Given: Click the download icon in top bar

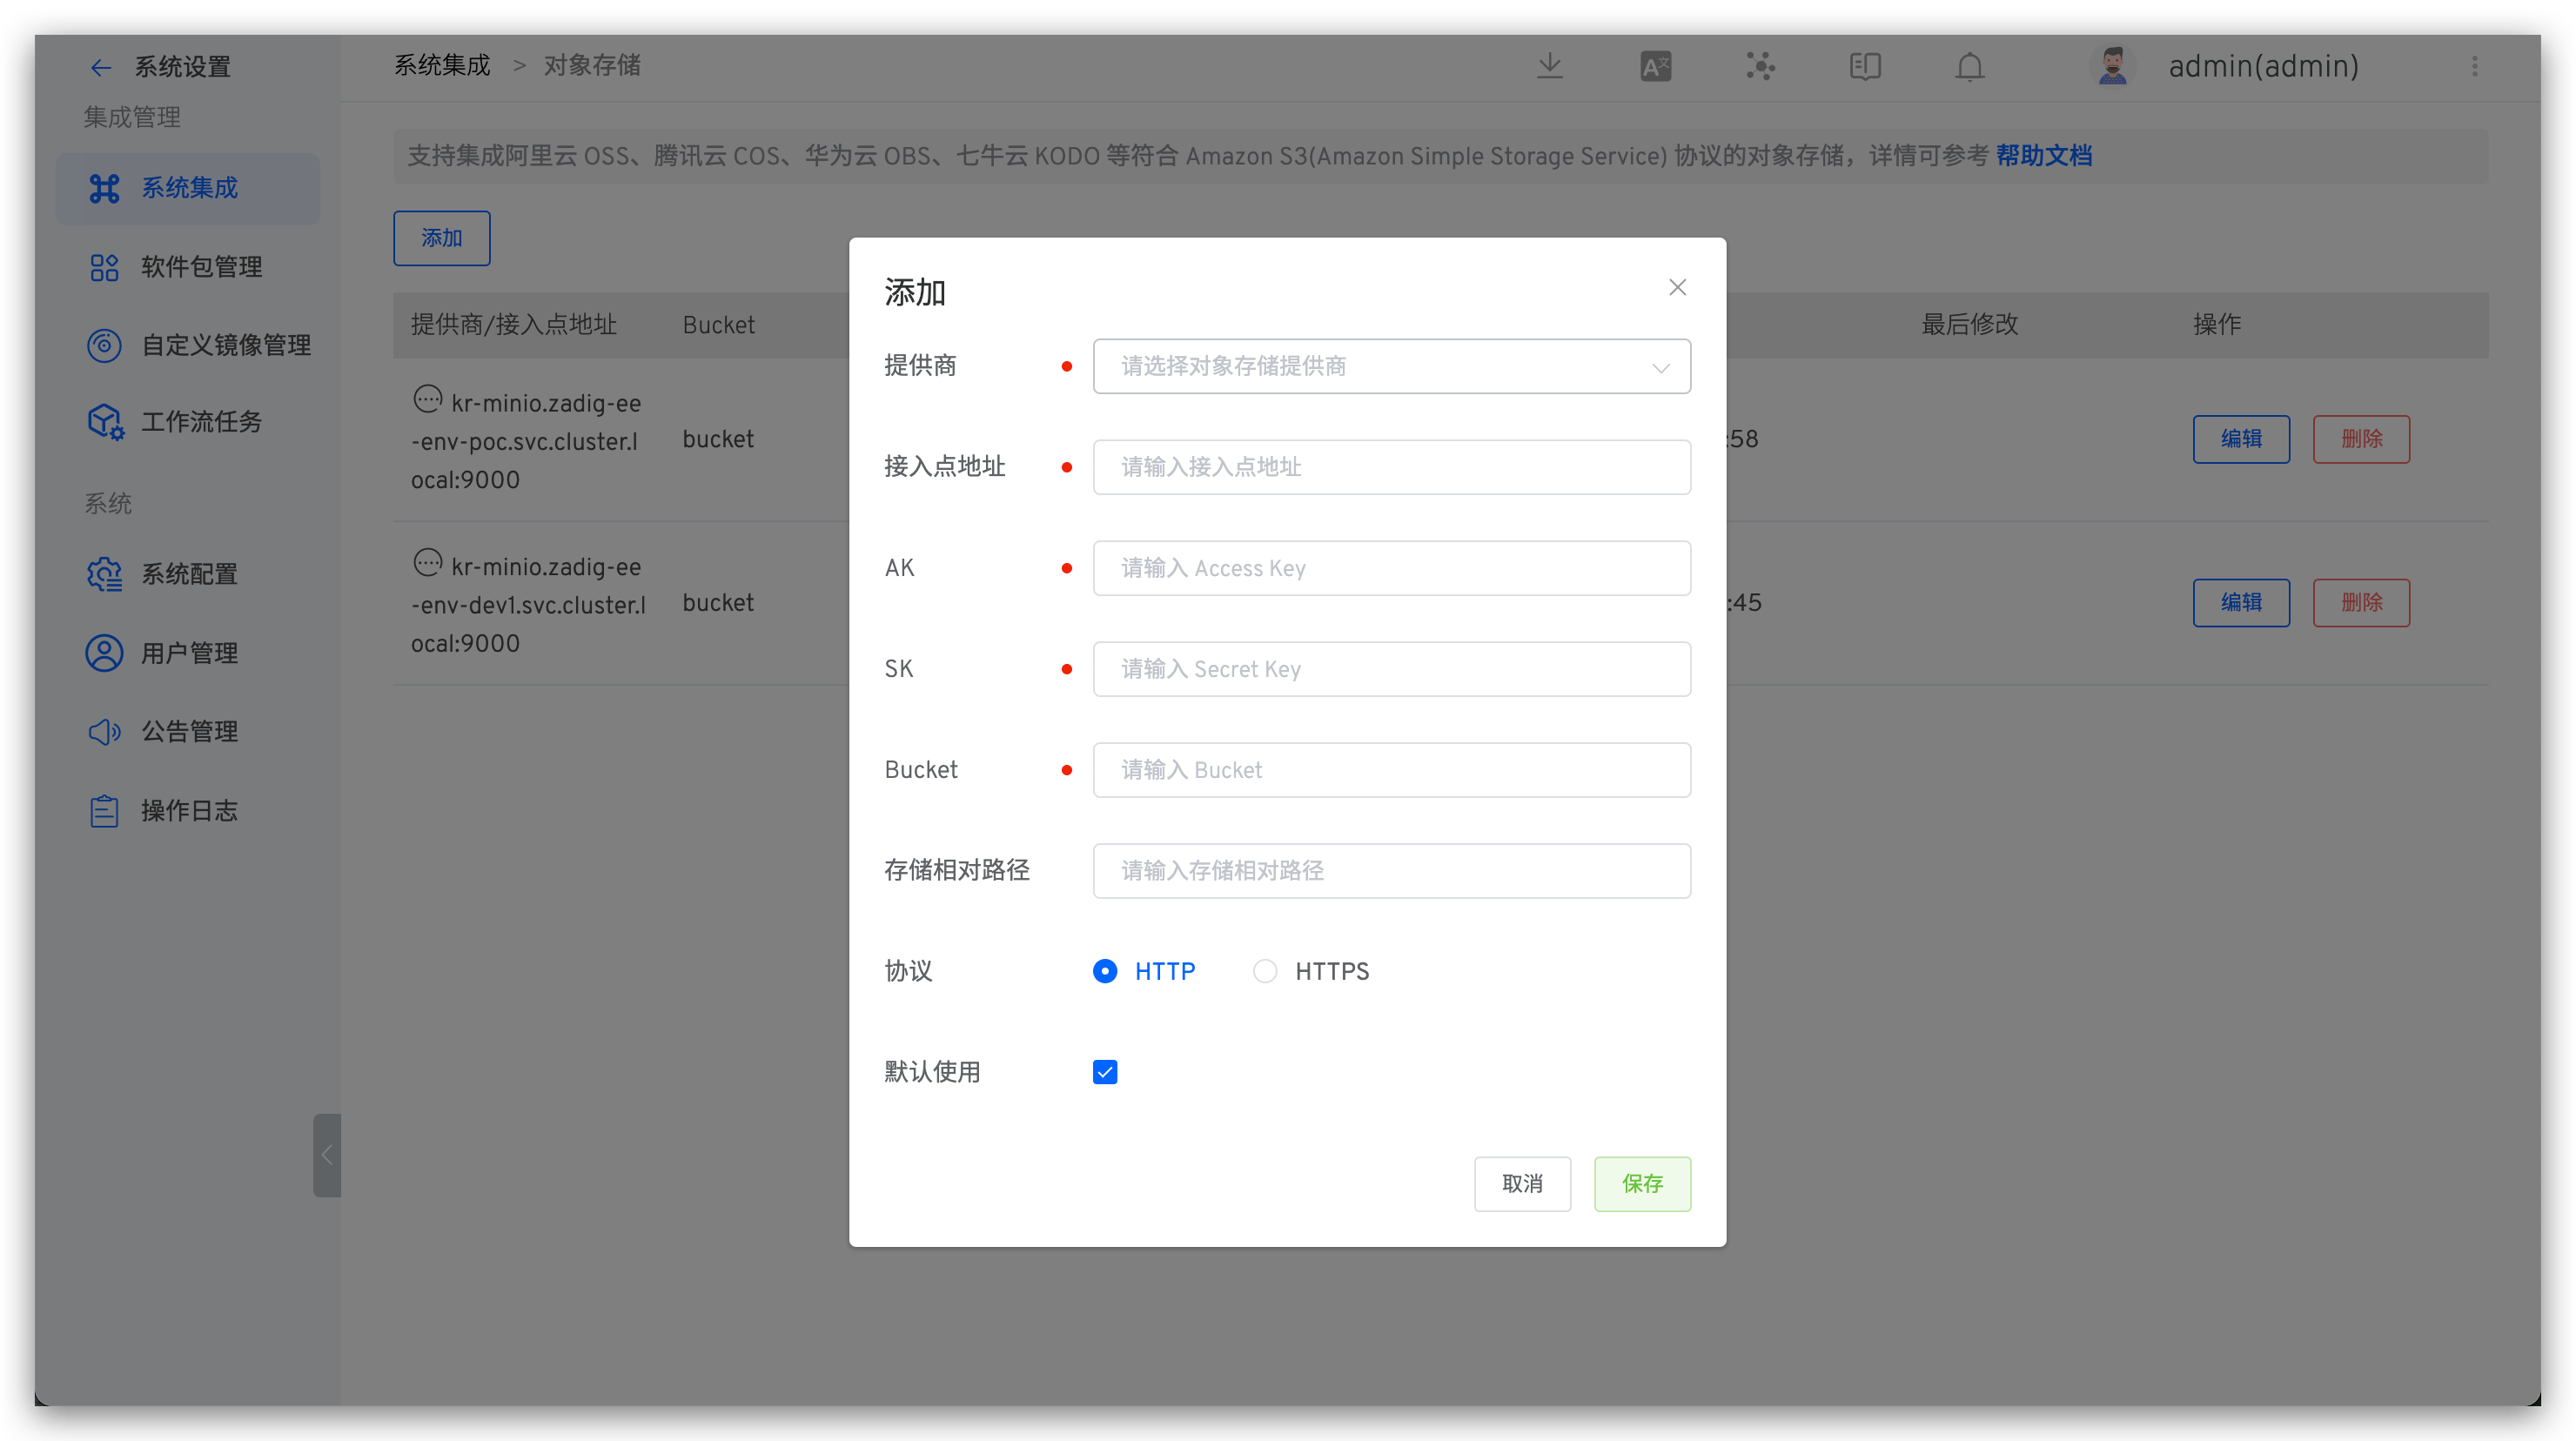Looking at the screenshot, I should [x=1549, y=66].
